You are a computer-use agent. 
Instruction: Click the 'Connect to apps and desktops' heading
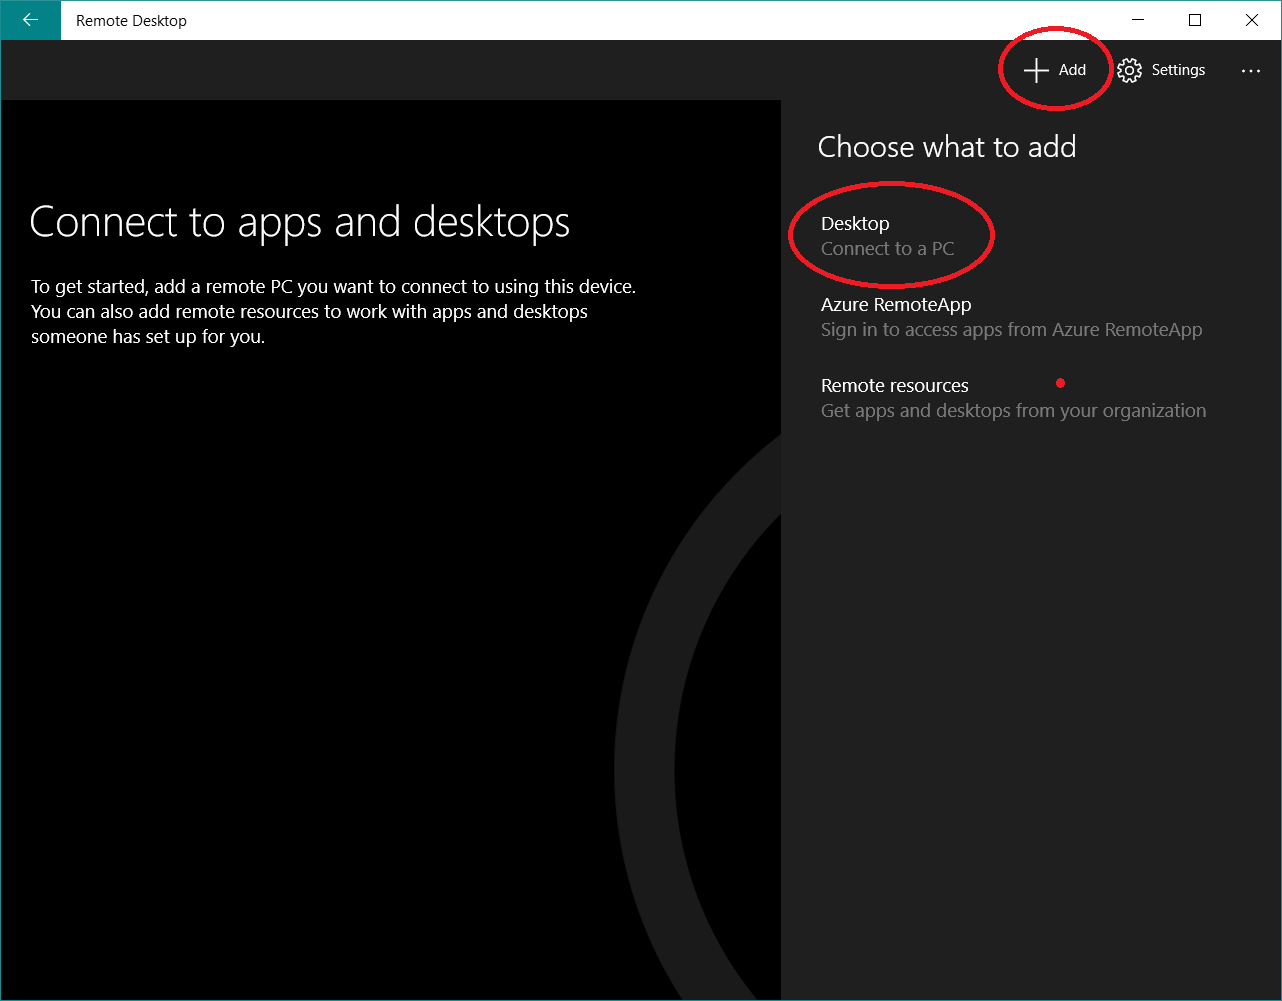(300, 222)
